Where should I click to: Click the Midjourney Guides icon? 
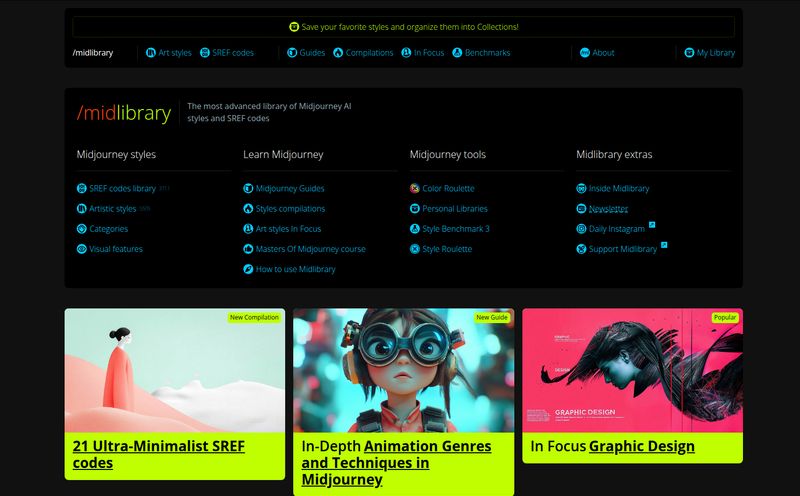click(x=248, y=188)
